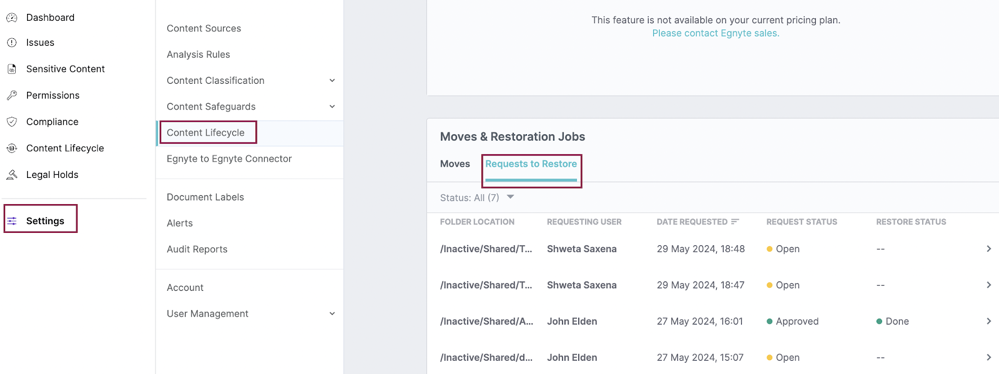The height and width of the screenshot is (374, 999).
Task: Open Analysis Rules settings
Action: [x=198, y=55]
